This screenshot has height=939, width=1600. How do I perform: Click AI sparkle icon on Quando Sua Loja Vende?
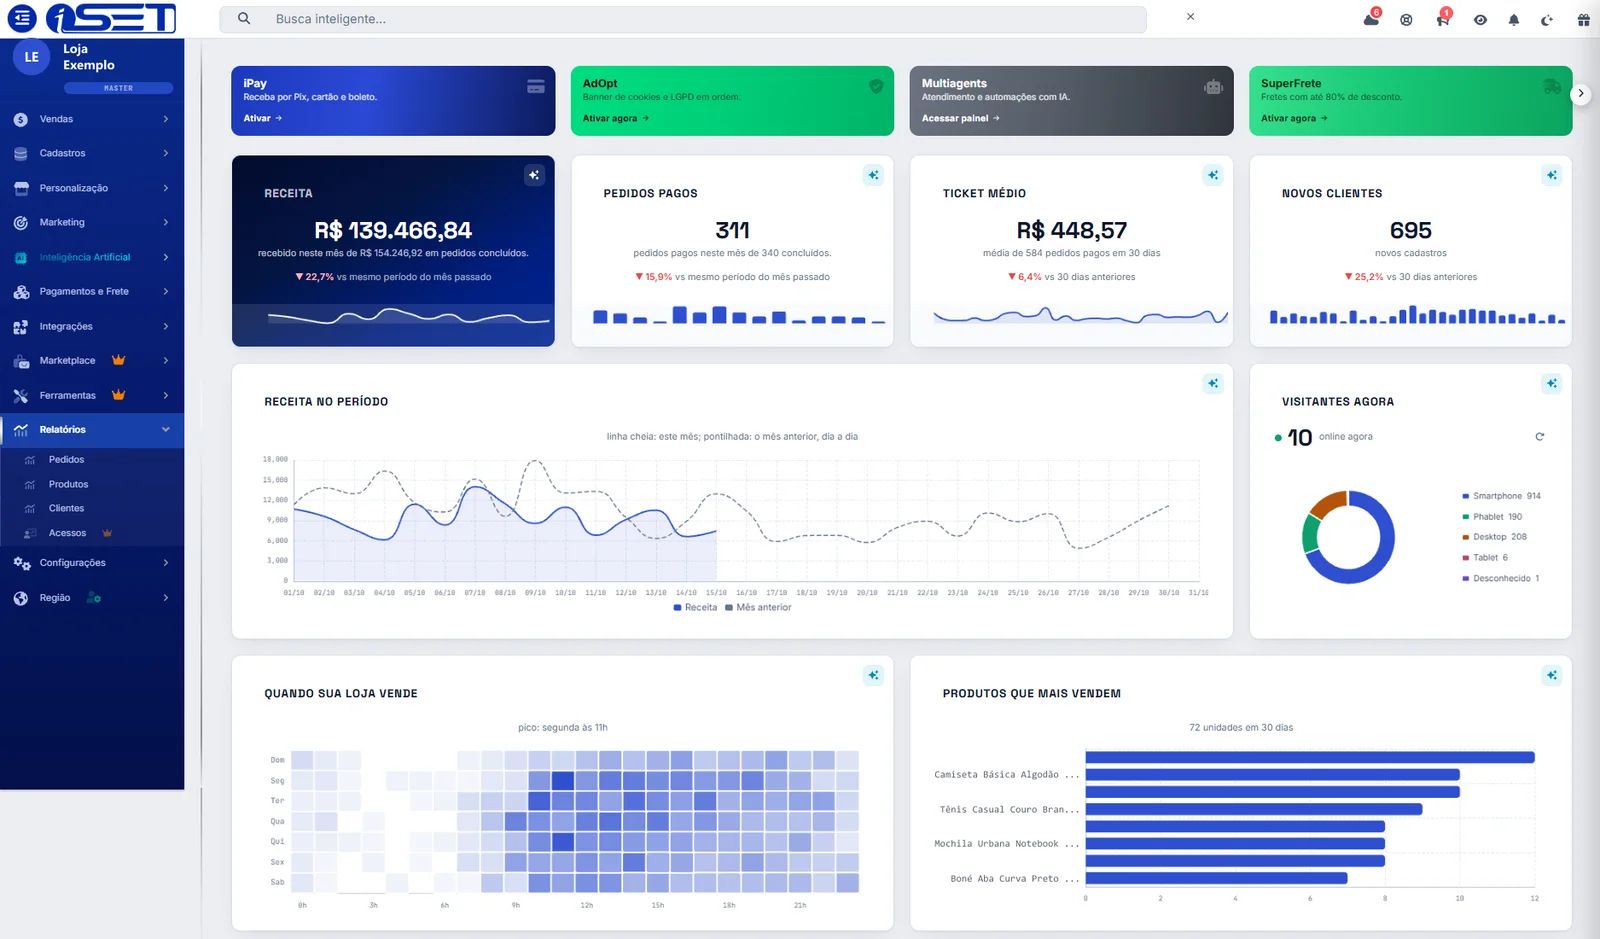[x=873, y=675]
